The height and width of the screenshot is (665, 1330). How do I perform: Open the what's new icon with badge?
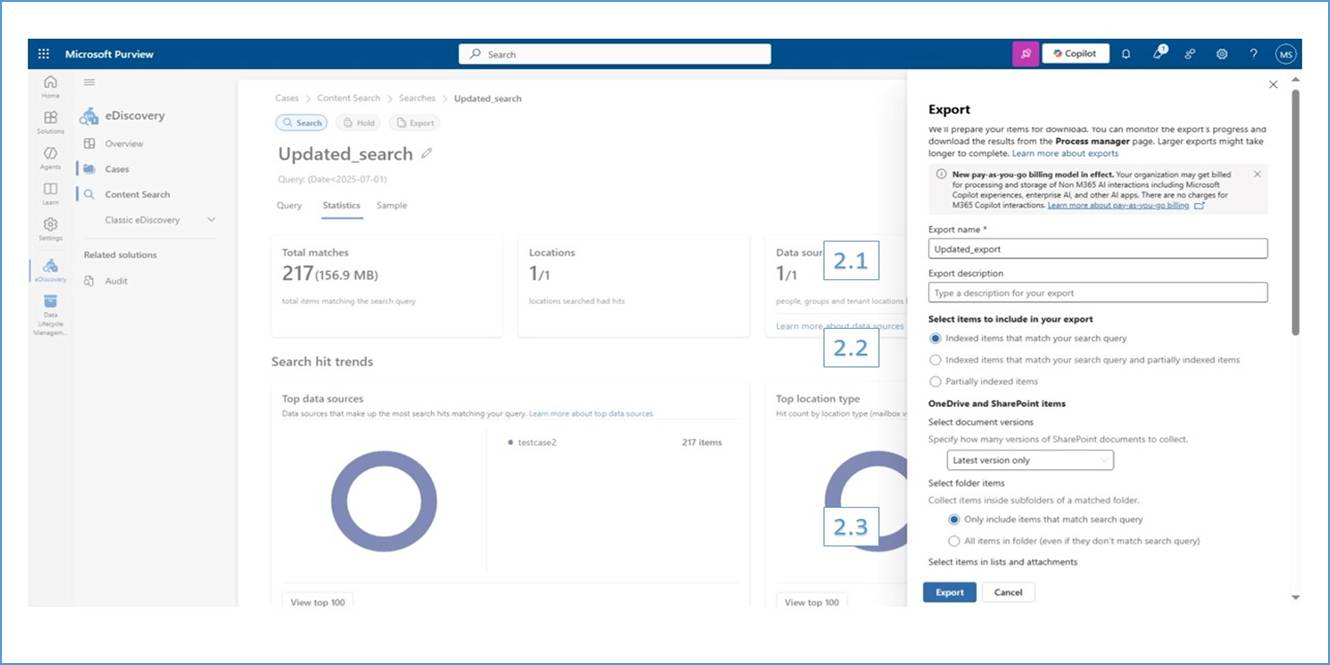coord(1158,53)
